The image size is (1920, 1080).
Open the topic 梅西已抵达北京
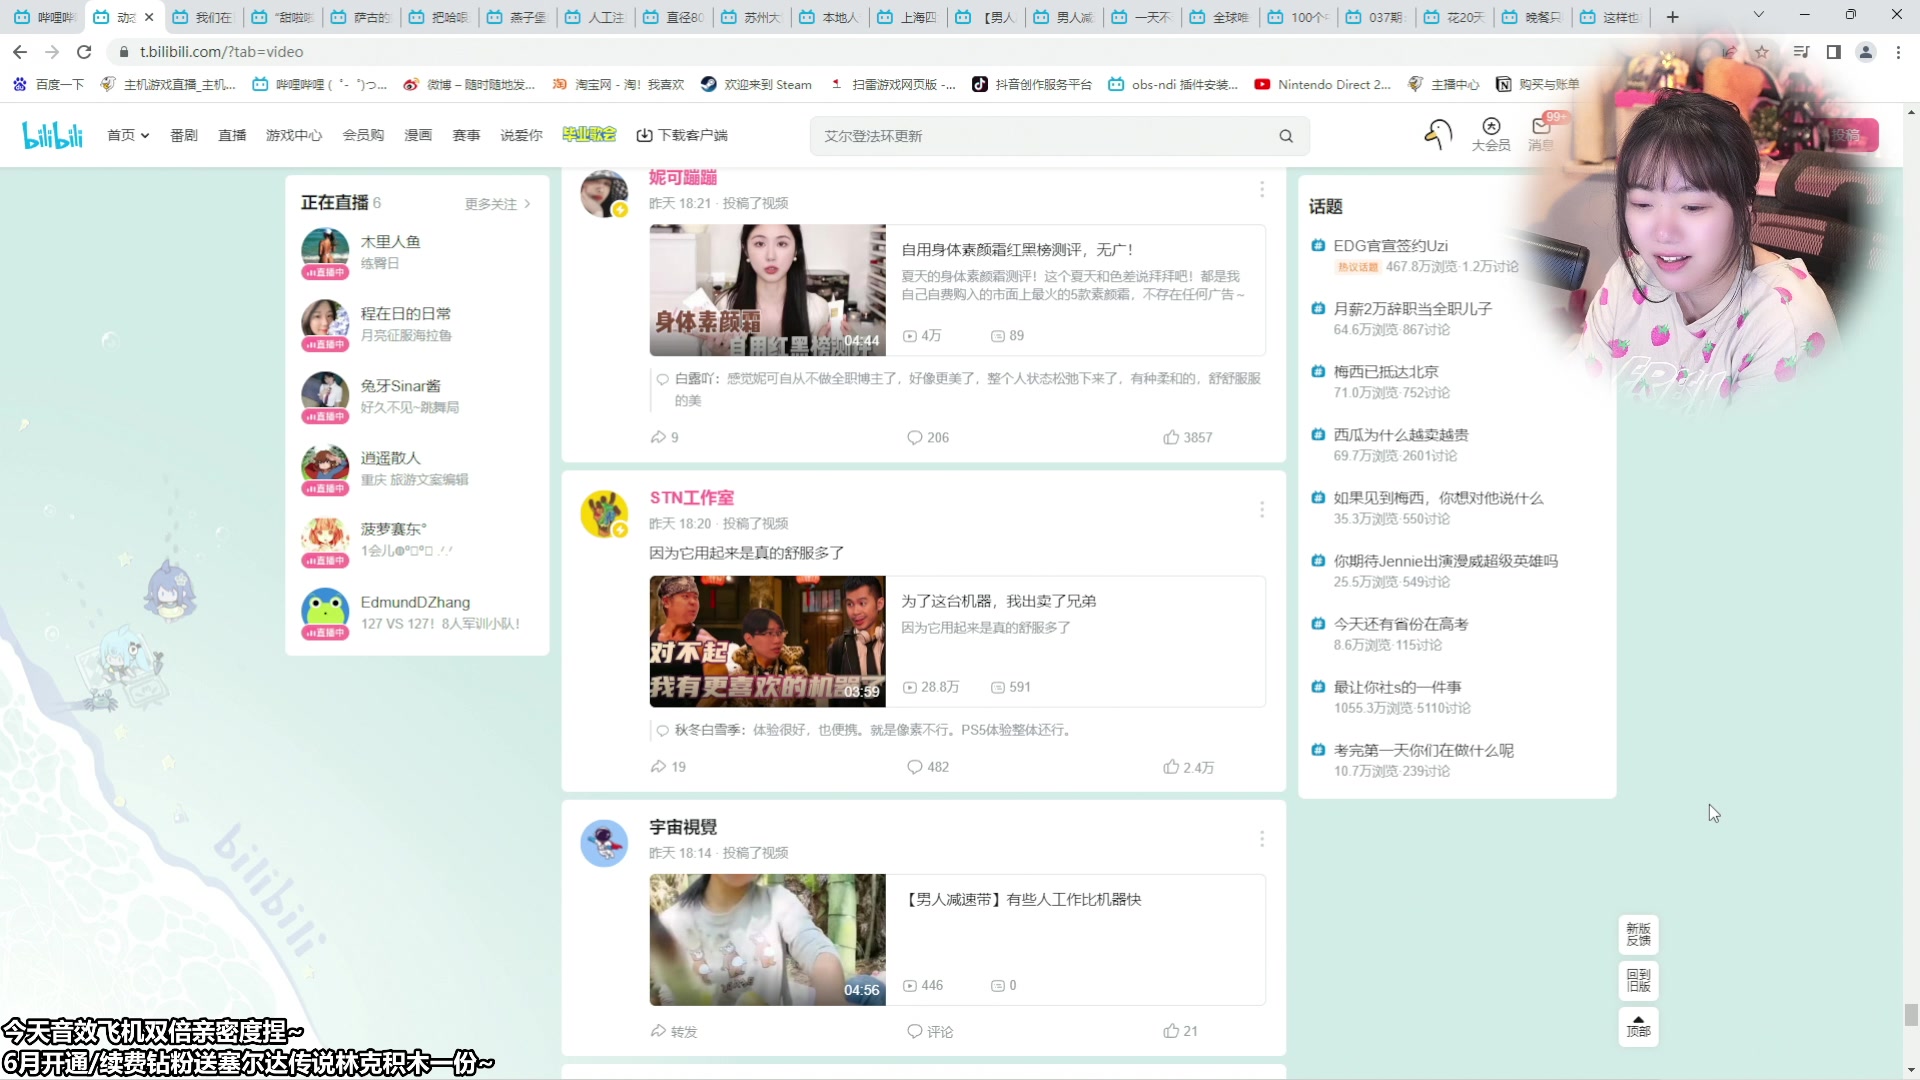(1385, 372)
